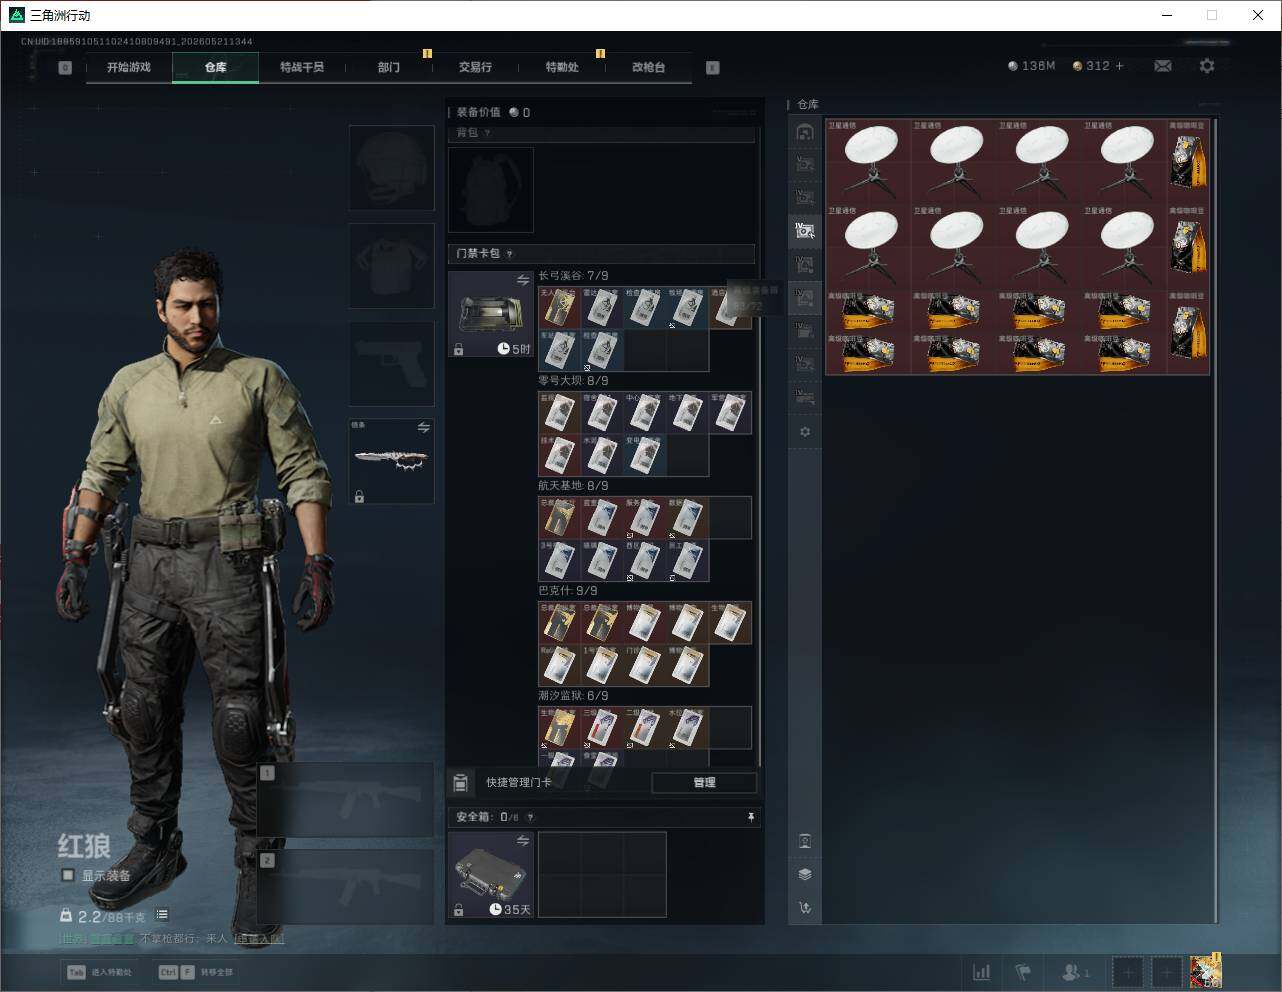Click the help icon next to 门禁卡包
The width and height of the screenshot is (1282, 992).
[x=510, y=254]
